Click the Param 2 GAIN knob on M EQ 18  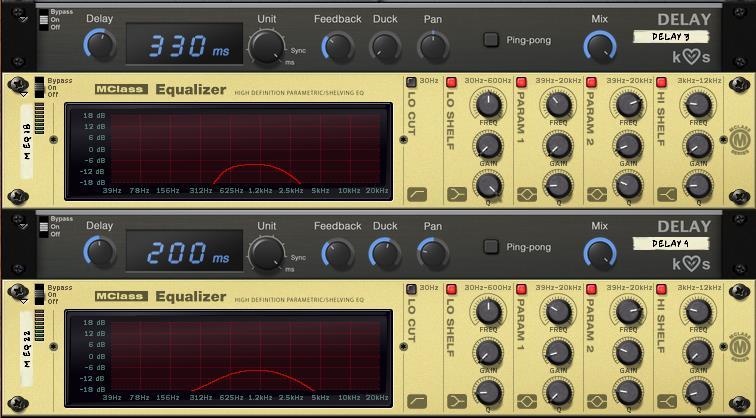628,145
